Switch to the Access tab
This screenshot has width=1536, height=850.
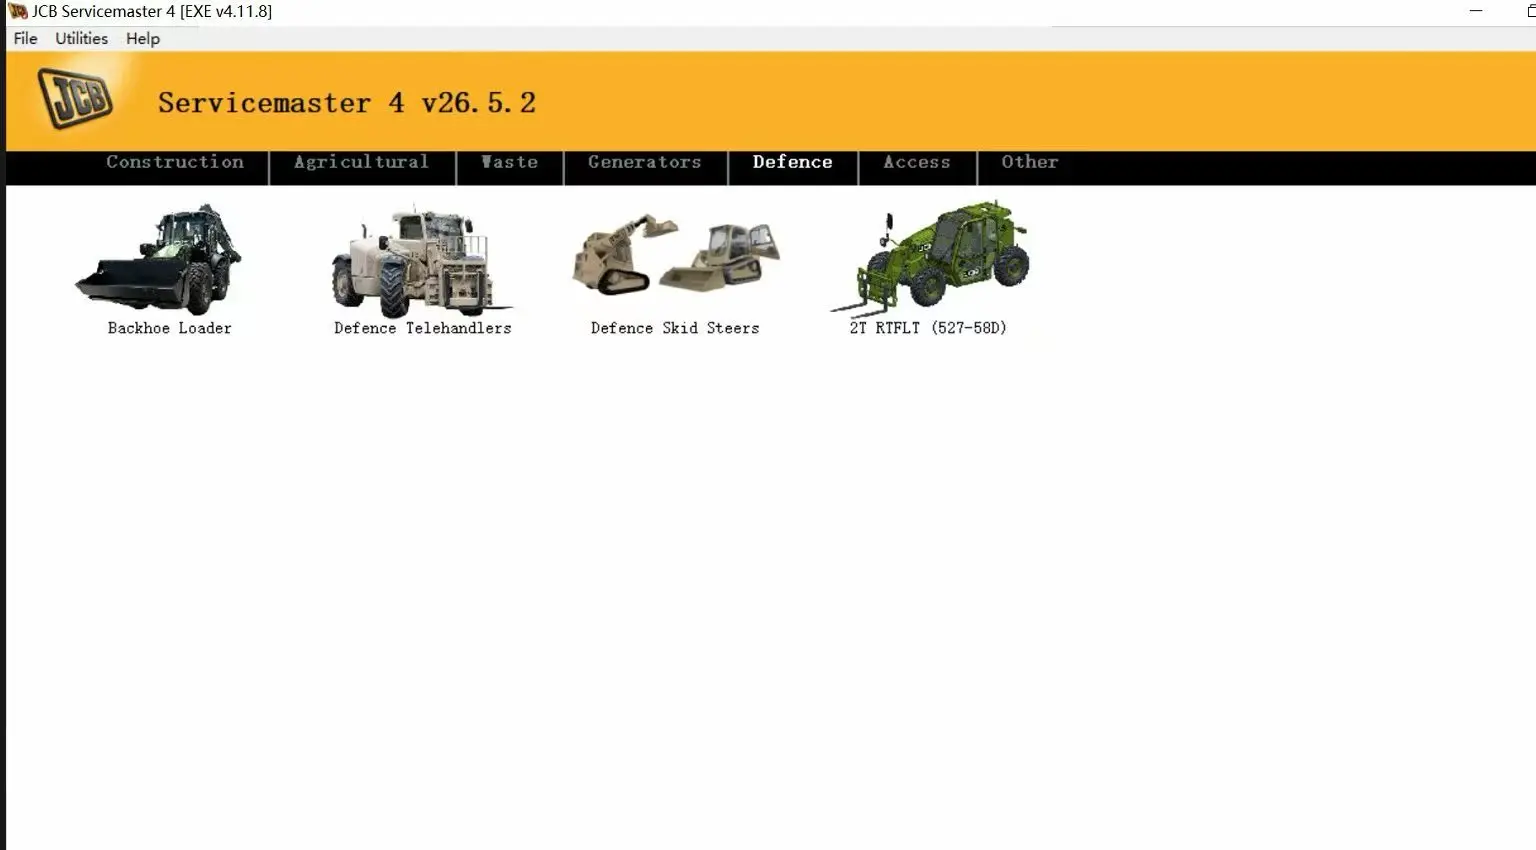917,162
